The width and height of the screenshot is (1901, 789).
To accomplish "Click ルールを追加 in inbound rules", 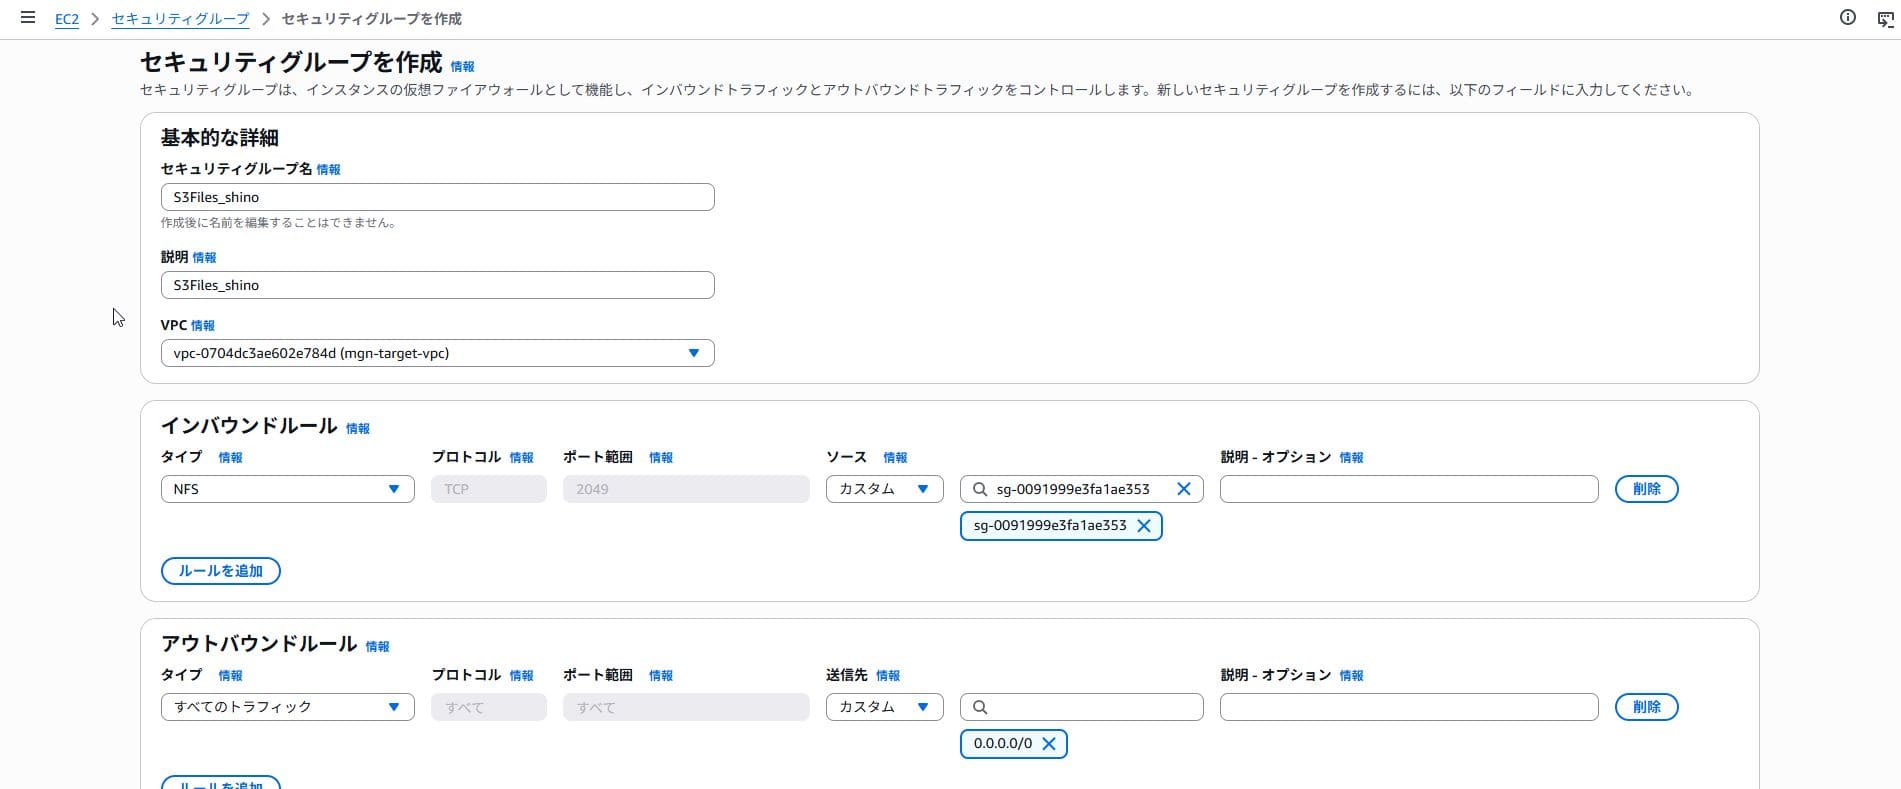I will 220,571.
